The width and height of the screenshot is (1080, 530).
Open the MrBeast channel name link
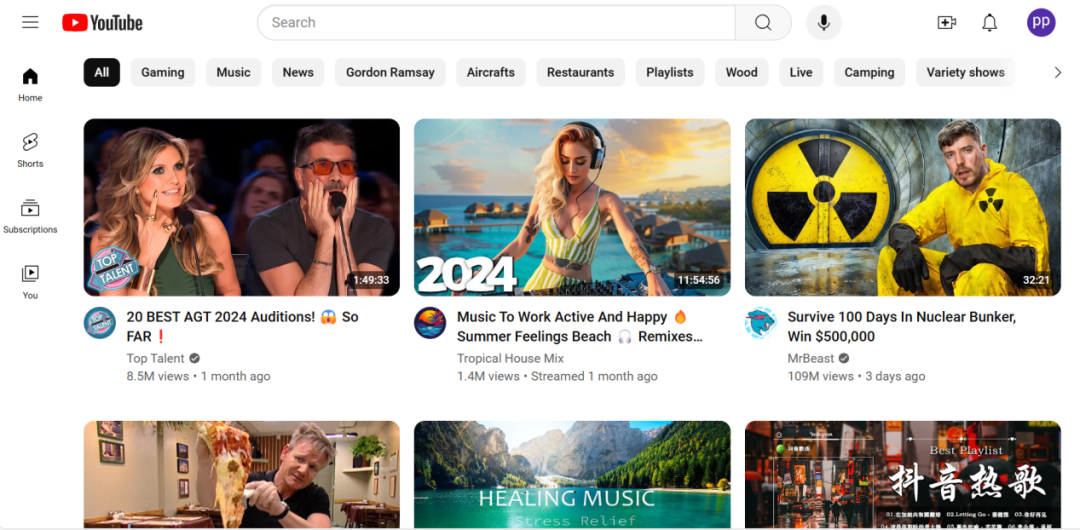click(x=811, y=358)
